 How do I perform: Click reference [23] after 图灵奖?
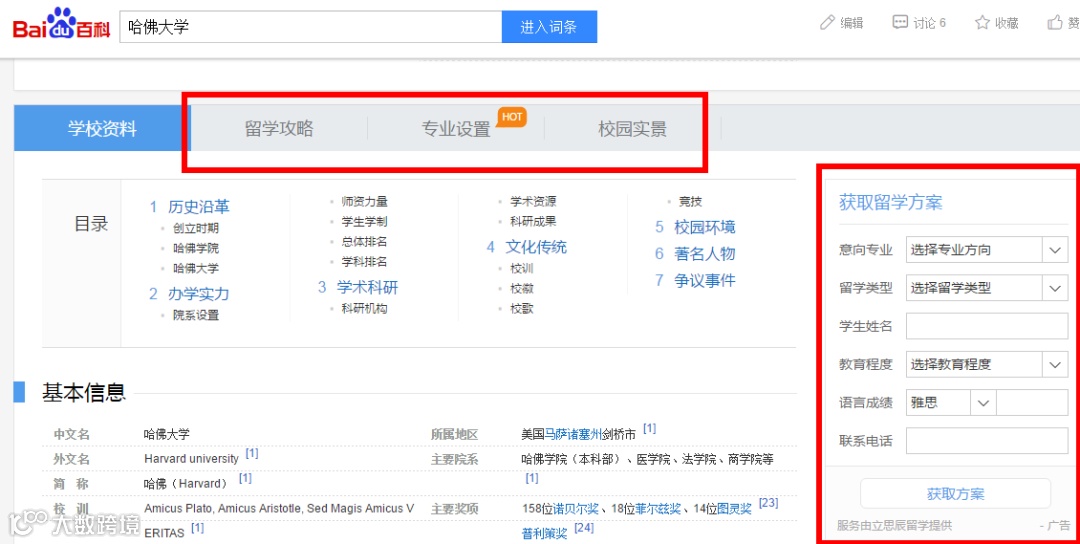pyautogui.click(x=769, y=503)
